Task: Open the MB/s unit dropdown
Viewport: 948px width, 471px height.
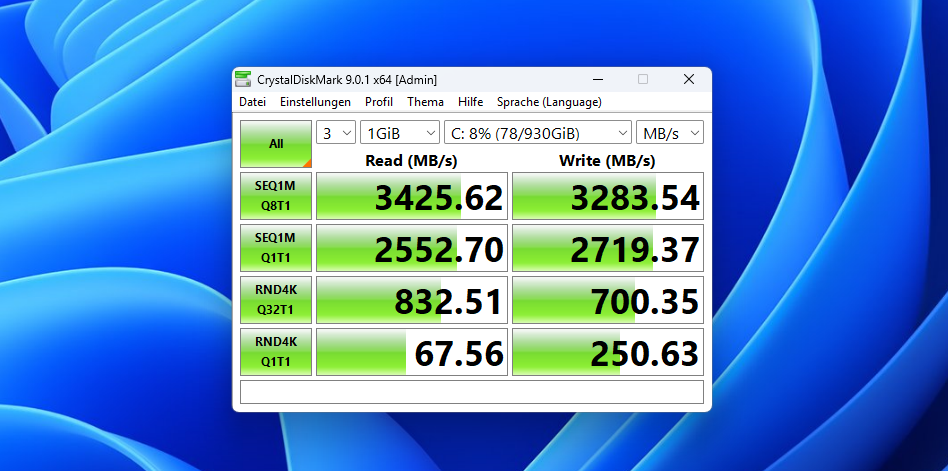Action: click(x=670, y=132)
